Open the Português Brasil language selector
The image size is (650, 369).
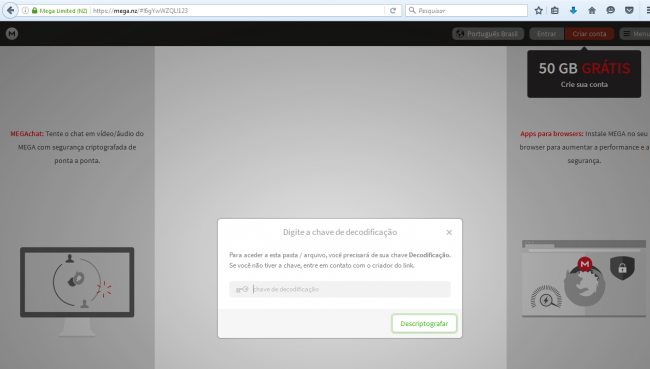(x=488, y=34)
